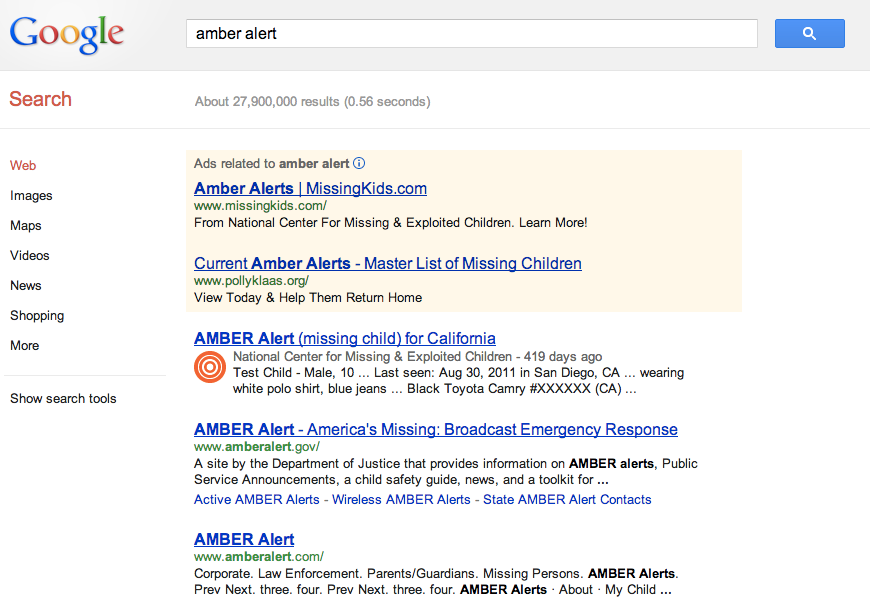Click the blue magnifier search button
This screenshot has width=870, height=605.
(x=810, y=33)
